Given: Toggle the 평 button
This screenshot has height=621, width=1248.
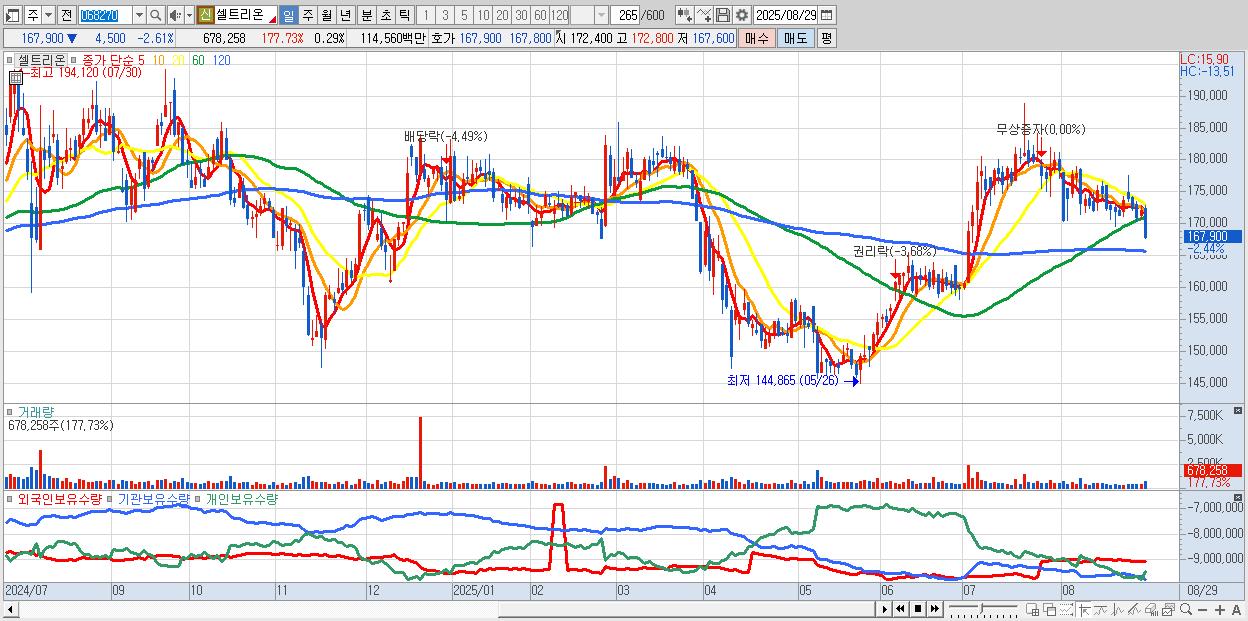Looking at the screenshot, I should 826,38.
